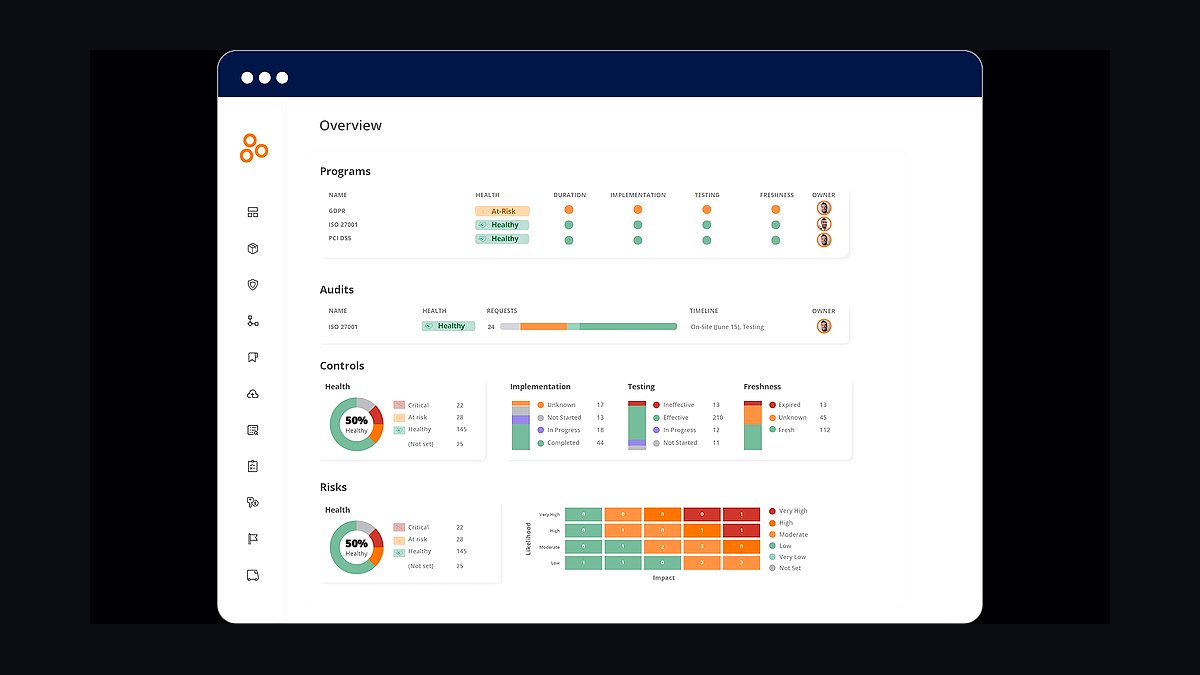
Task: Click the Implementation stacked bar chart
Action: pyautogui.click(x=521, y=425)
